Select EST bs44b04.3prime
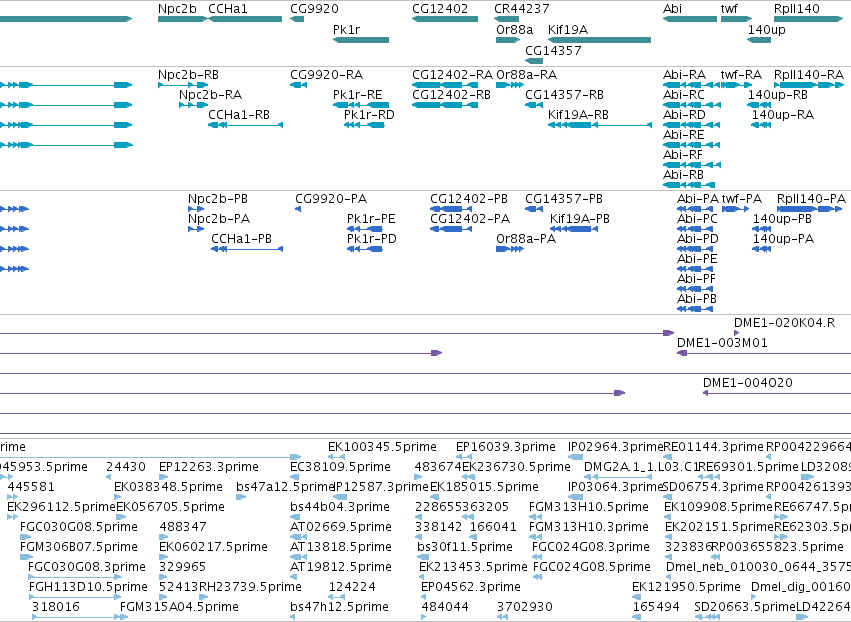The height and width of the screenshot is (622, 851). pos(296,517)
